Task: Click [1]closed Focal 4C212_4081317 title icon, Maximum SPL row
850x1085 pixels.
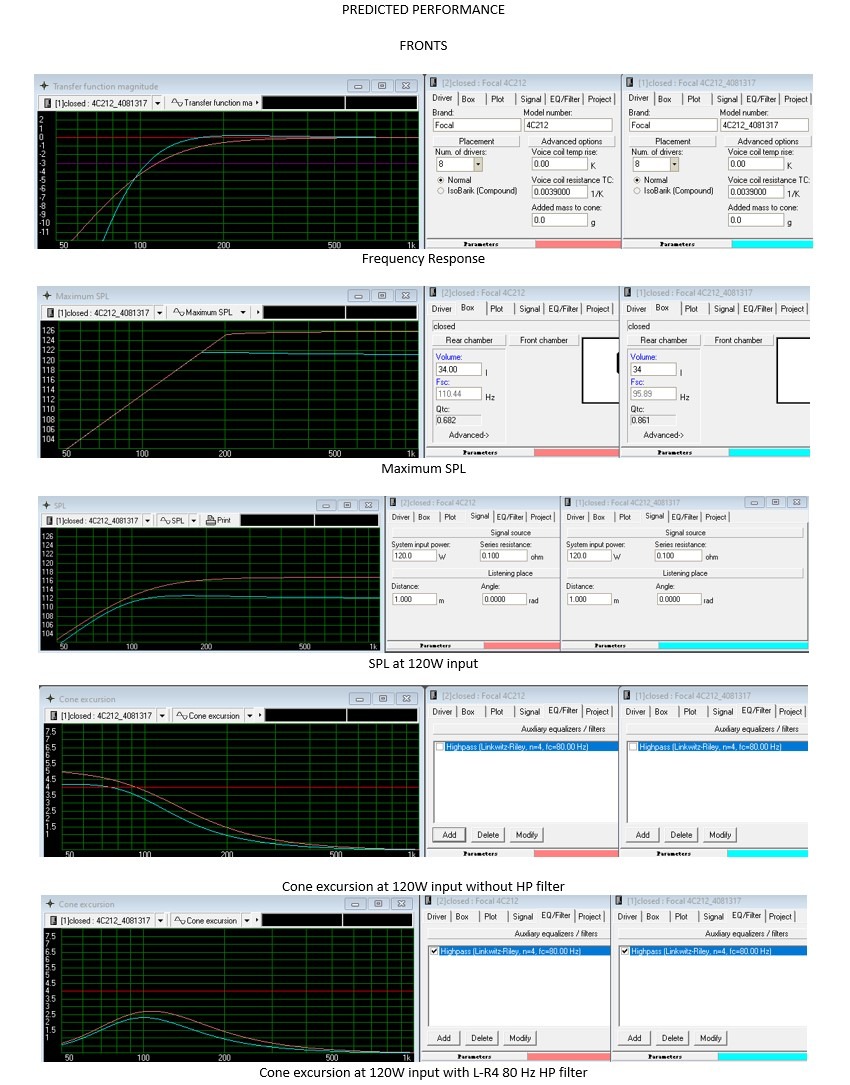Action: point(628,293)
